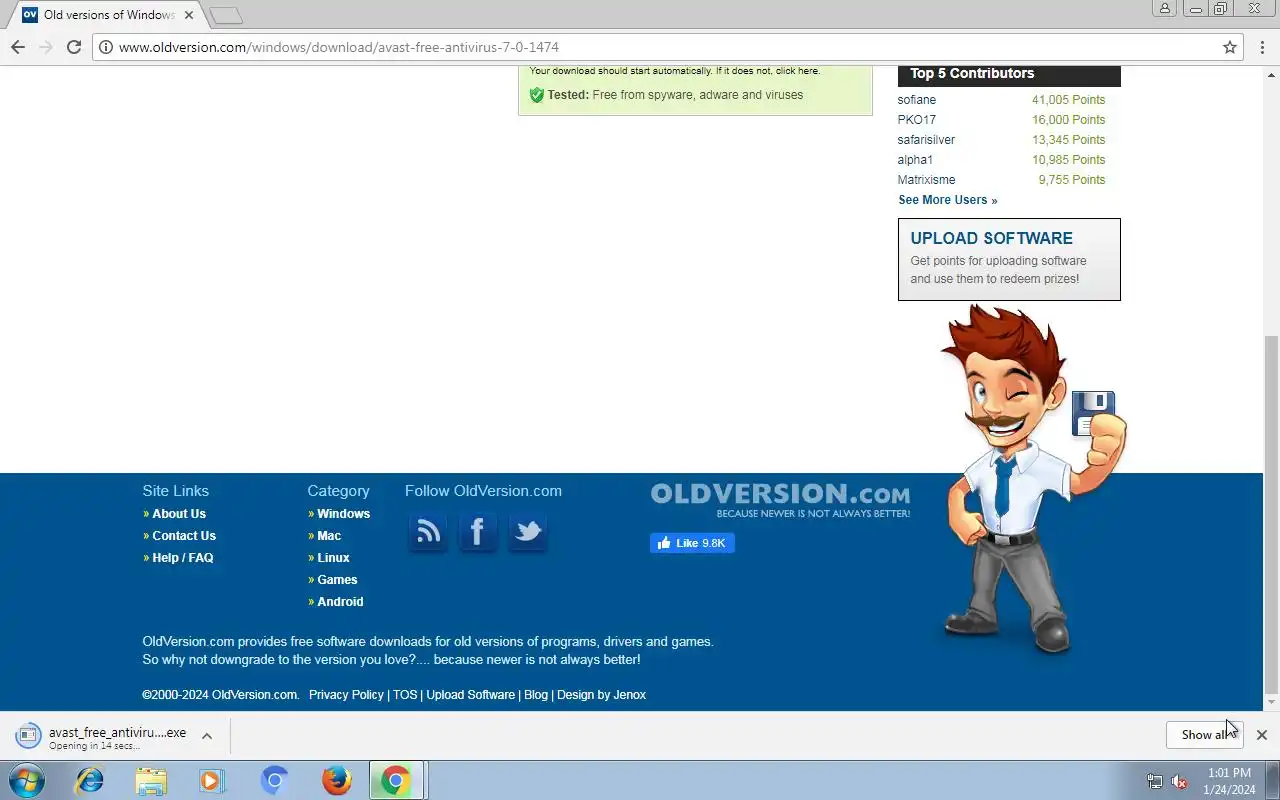
Task: Open the Privacy Policy footer link
Action: pos(346,695)
